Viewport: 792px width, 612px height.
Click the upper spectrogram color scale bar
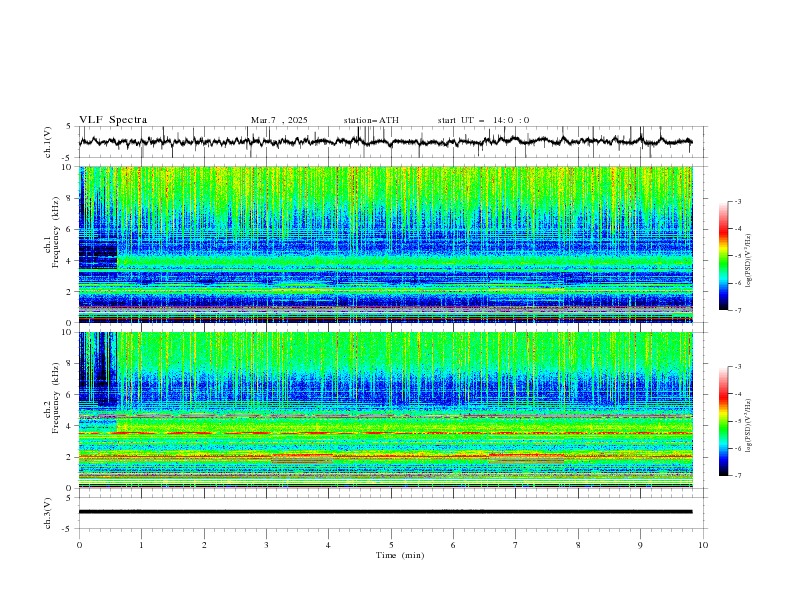pyautogui.click(x=723, y=256)
